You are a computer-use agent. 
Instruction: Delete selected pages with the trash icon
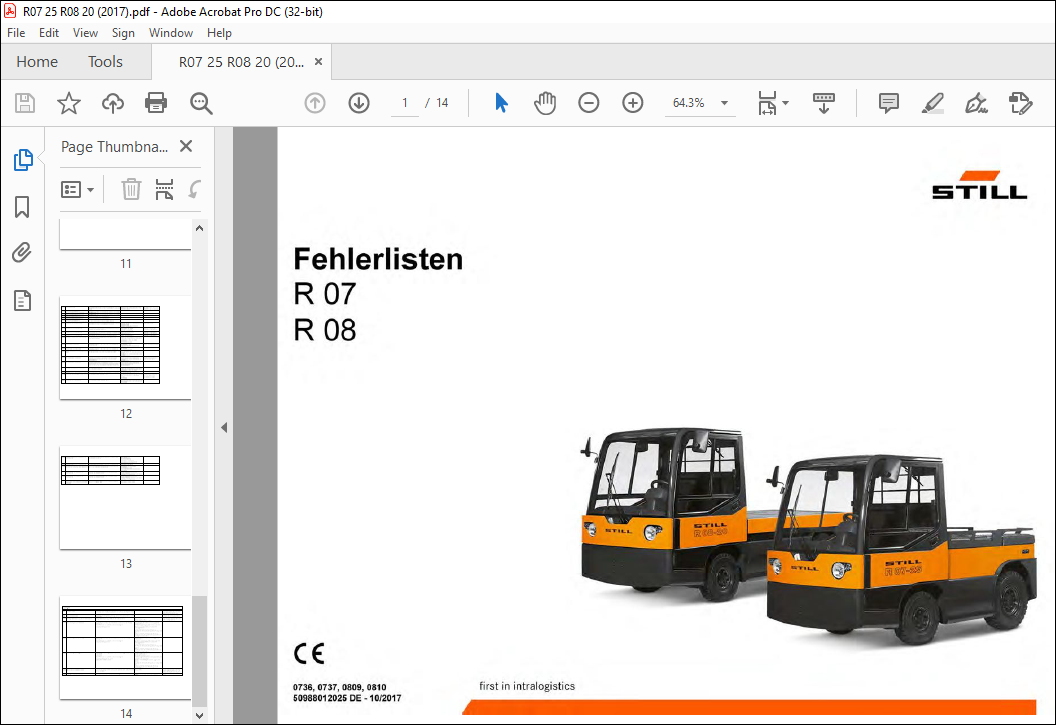pos(131,190)
